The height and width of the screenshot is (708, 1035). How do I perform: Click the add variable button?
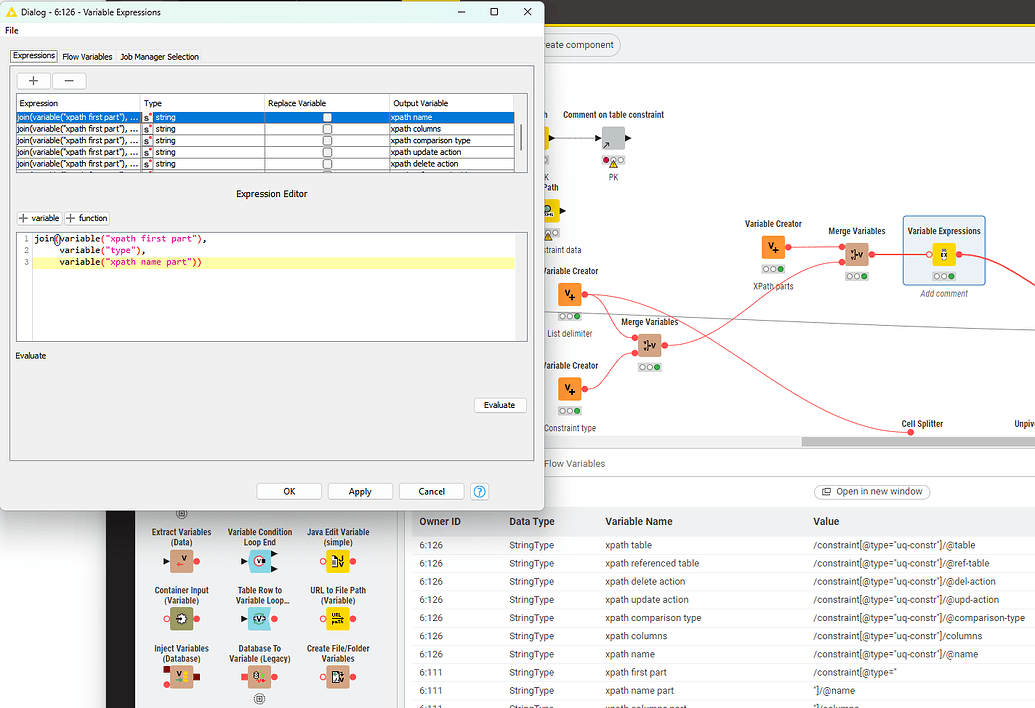click(39, 218)
